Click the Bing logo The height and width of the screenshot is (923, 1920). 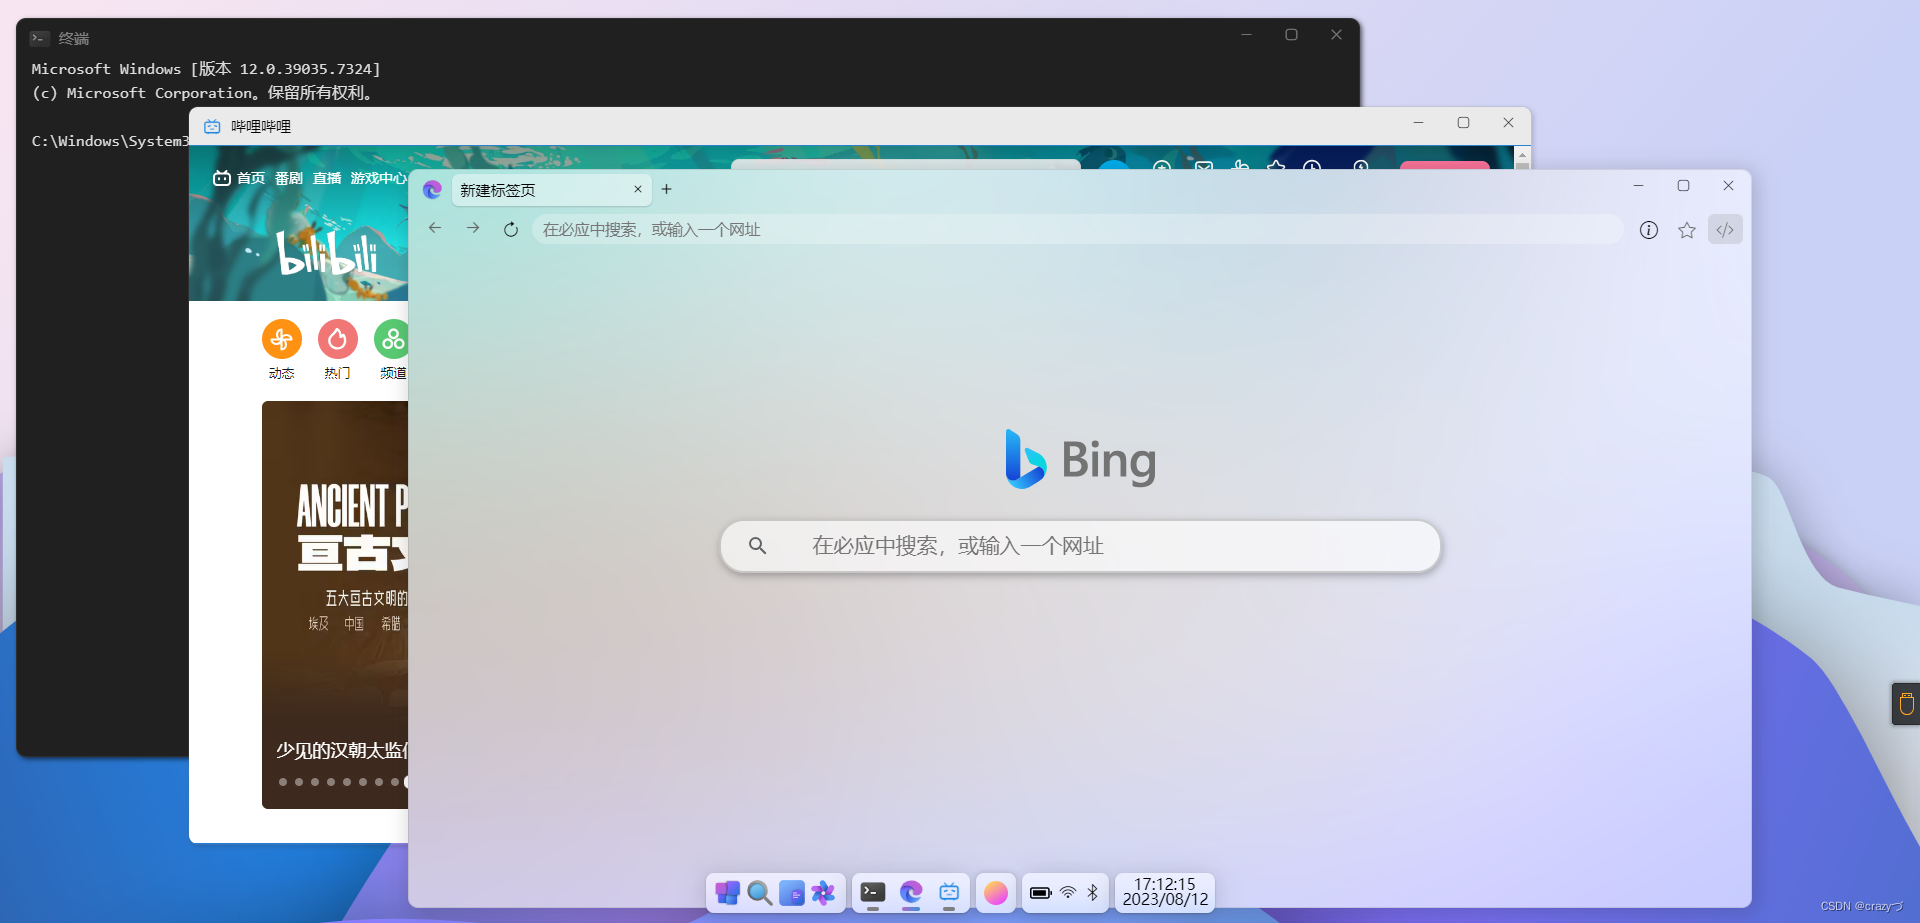tap(1080, 460)
